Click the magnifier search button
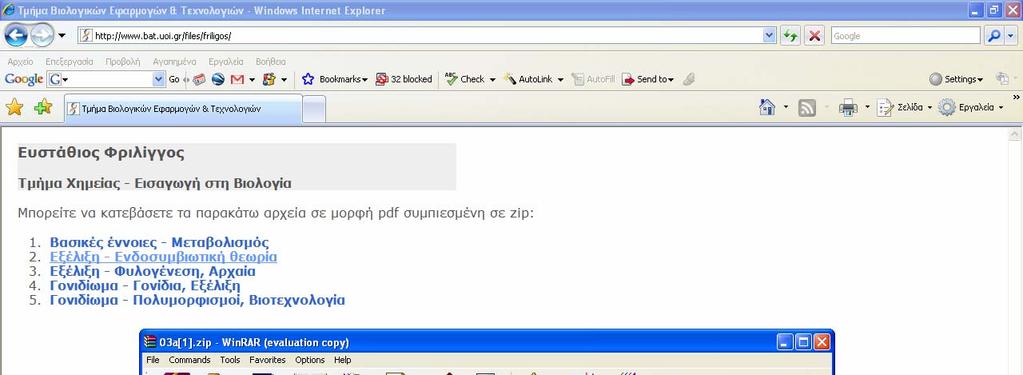This screenshot has height=375, width=1023. [994, 36]
